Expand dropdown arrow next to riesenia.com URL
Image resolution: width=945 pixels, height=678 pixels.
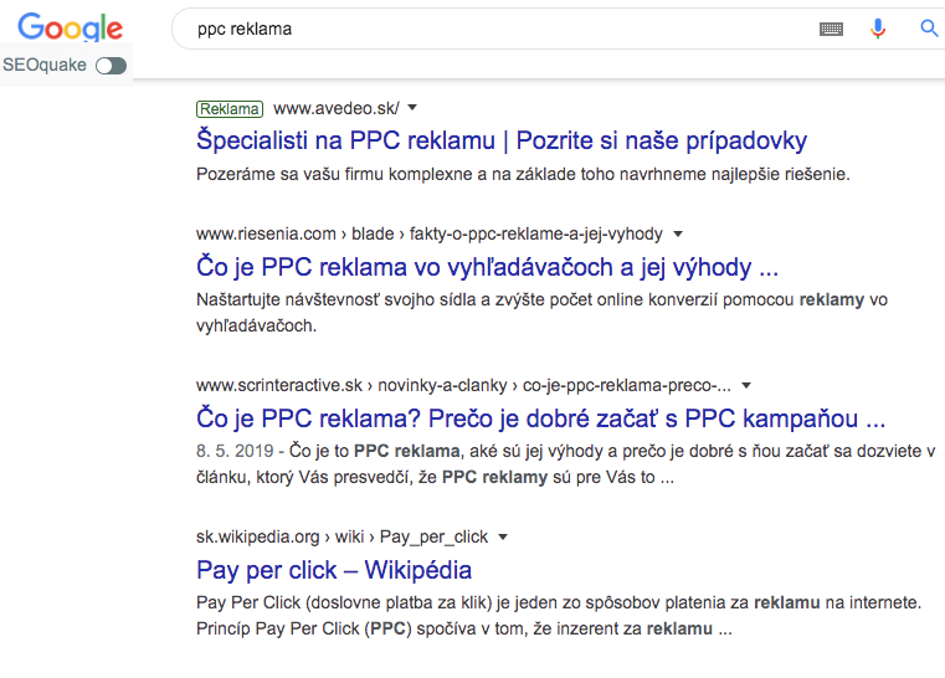(x=678, y=234)
